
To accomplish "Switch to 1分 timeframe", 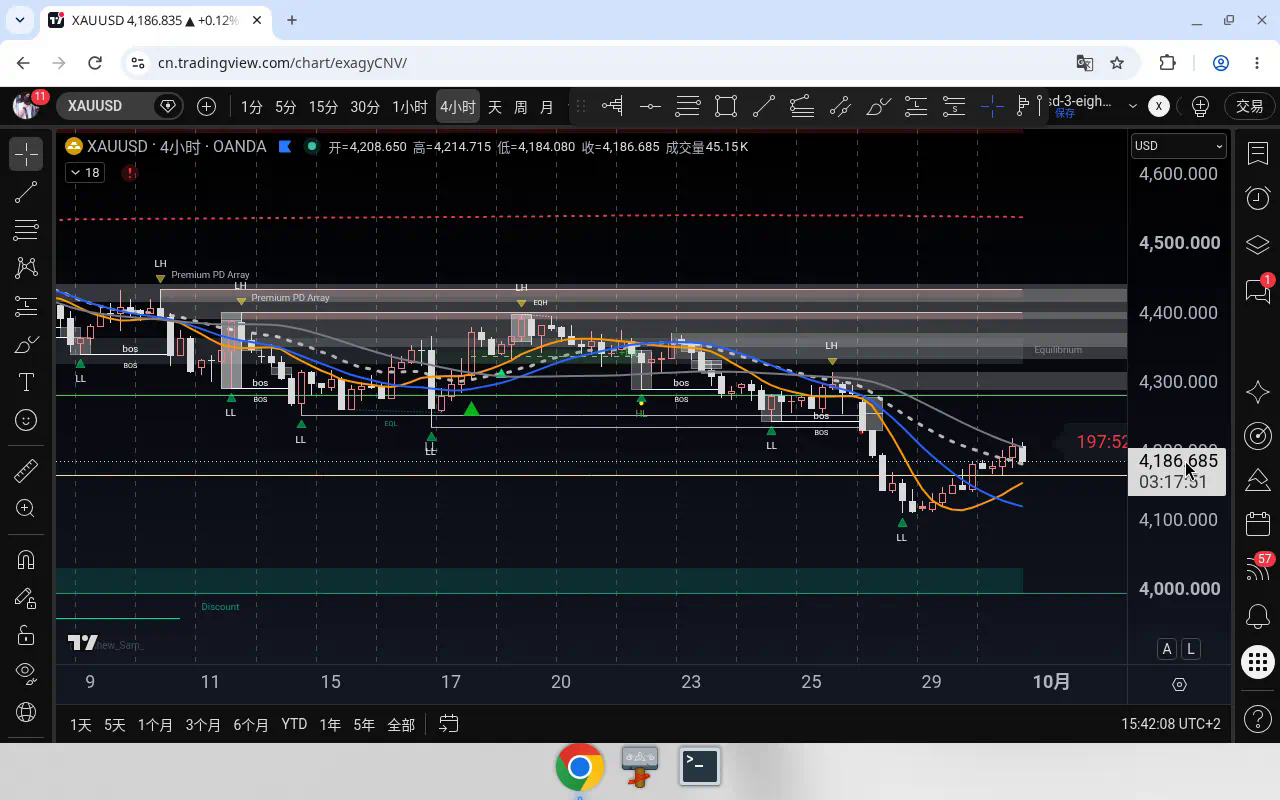I will pyautogui.click(x=251, y=106).
